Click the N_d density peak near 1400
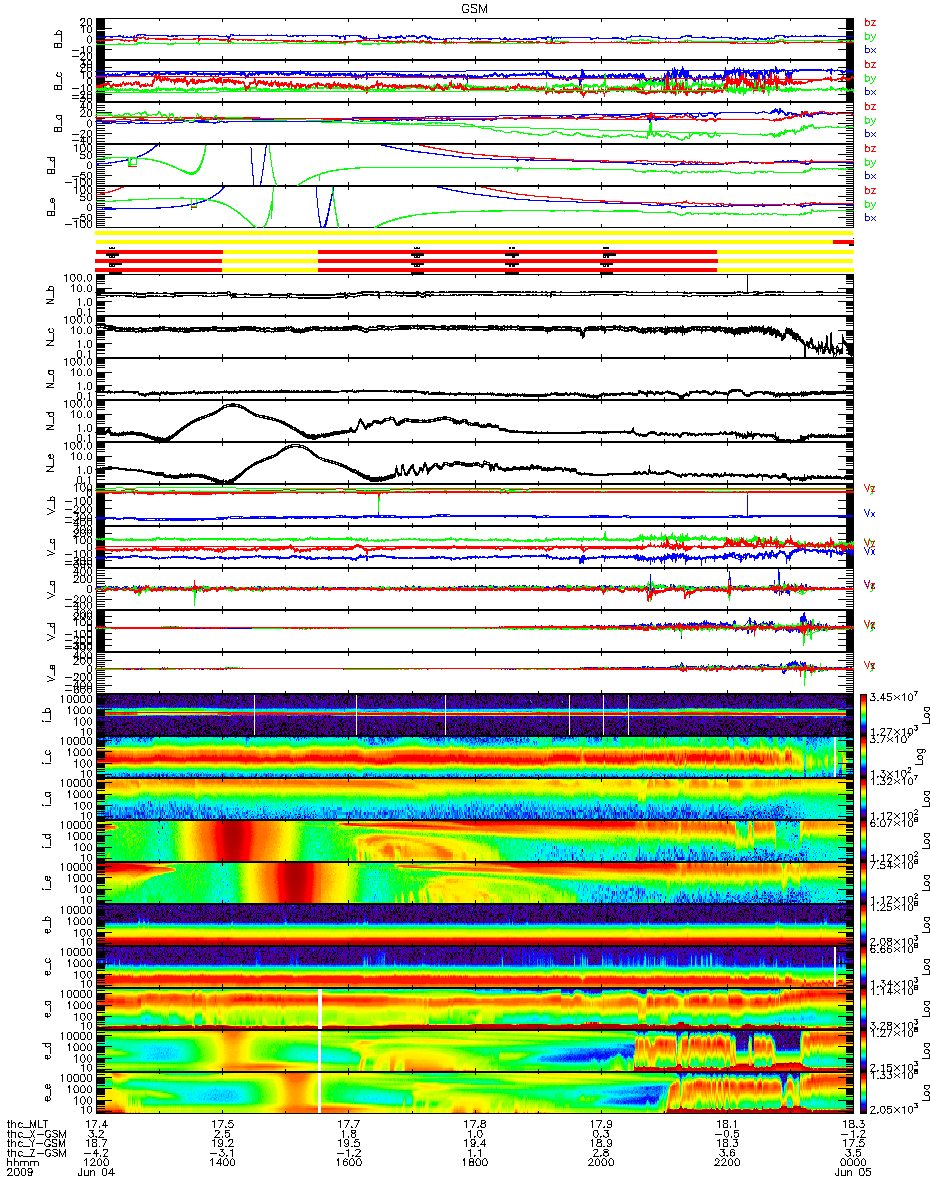930x1200 pixels. click(233, 405)
